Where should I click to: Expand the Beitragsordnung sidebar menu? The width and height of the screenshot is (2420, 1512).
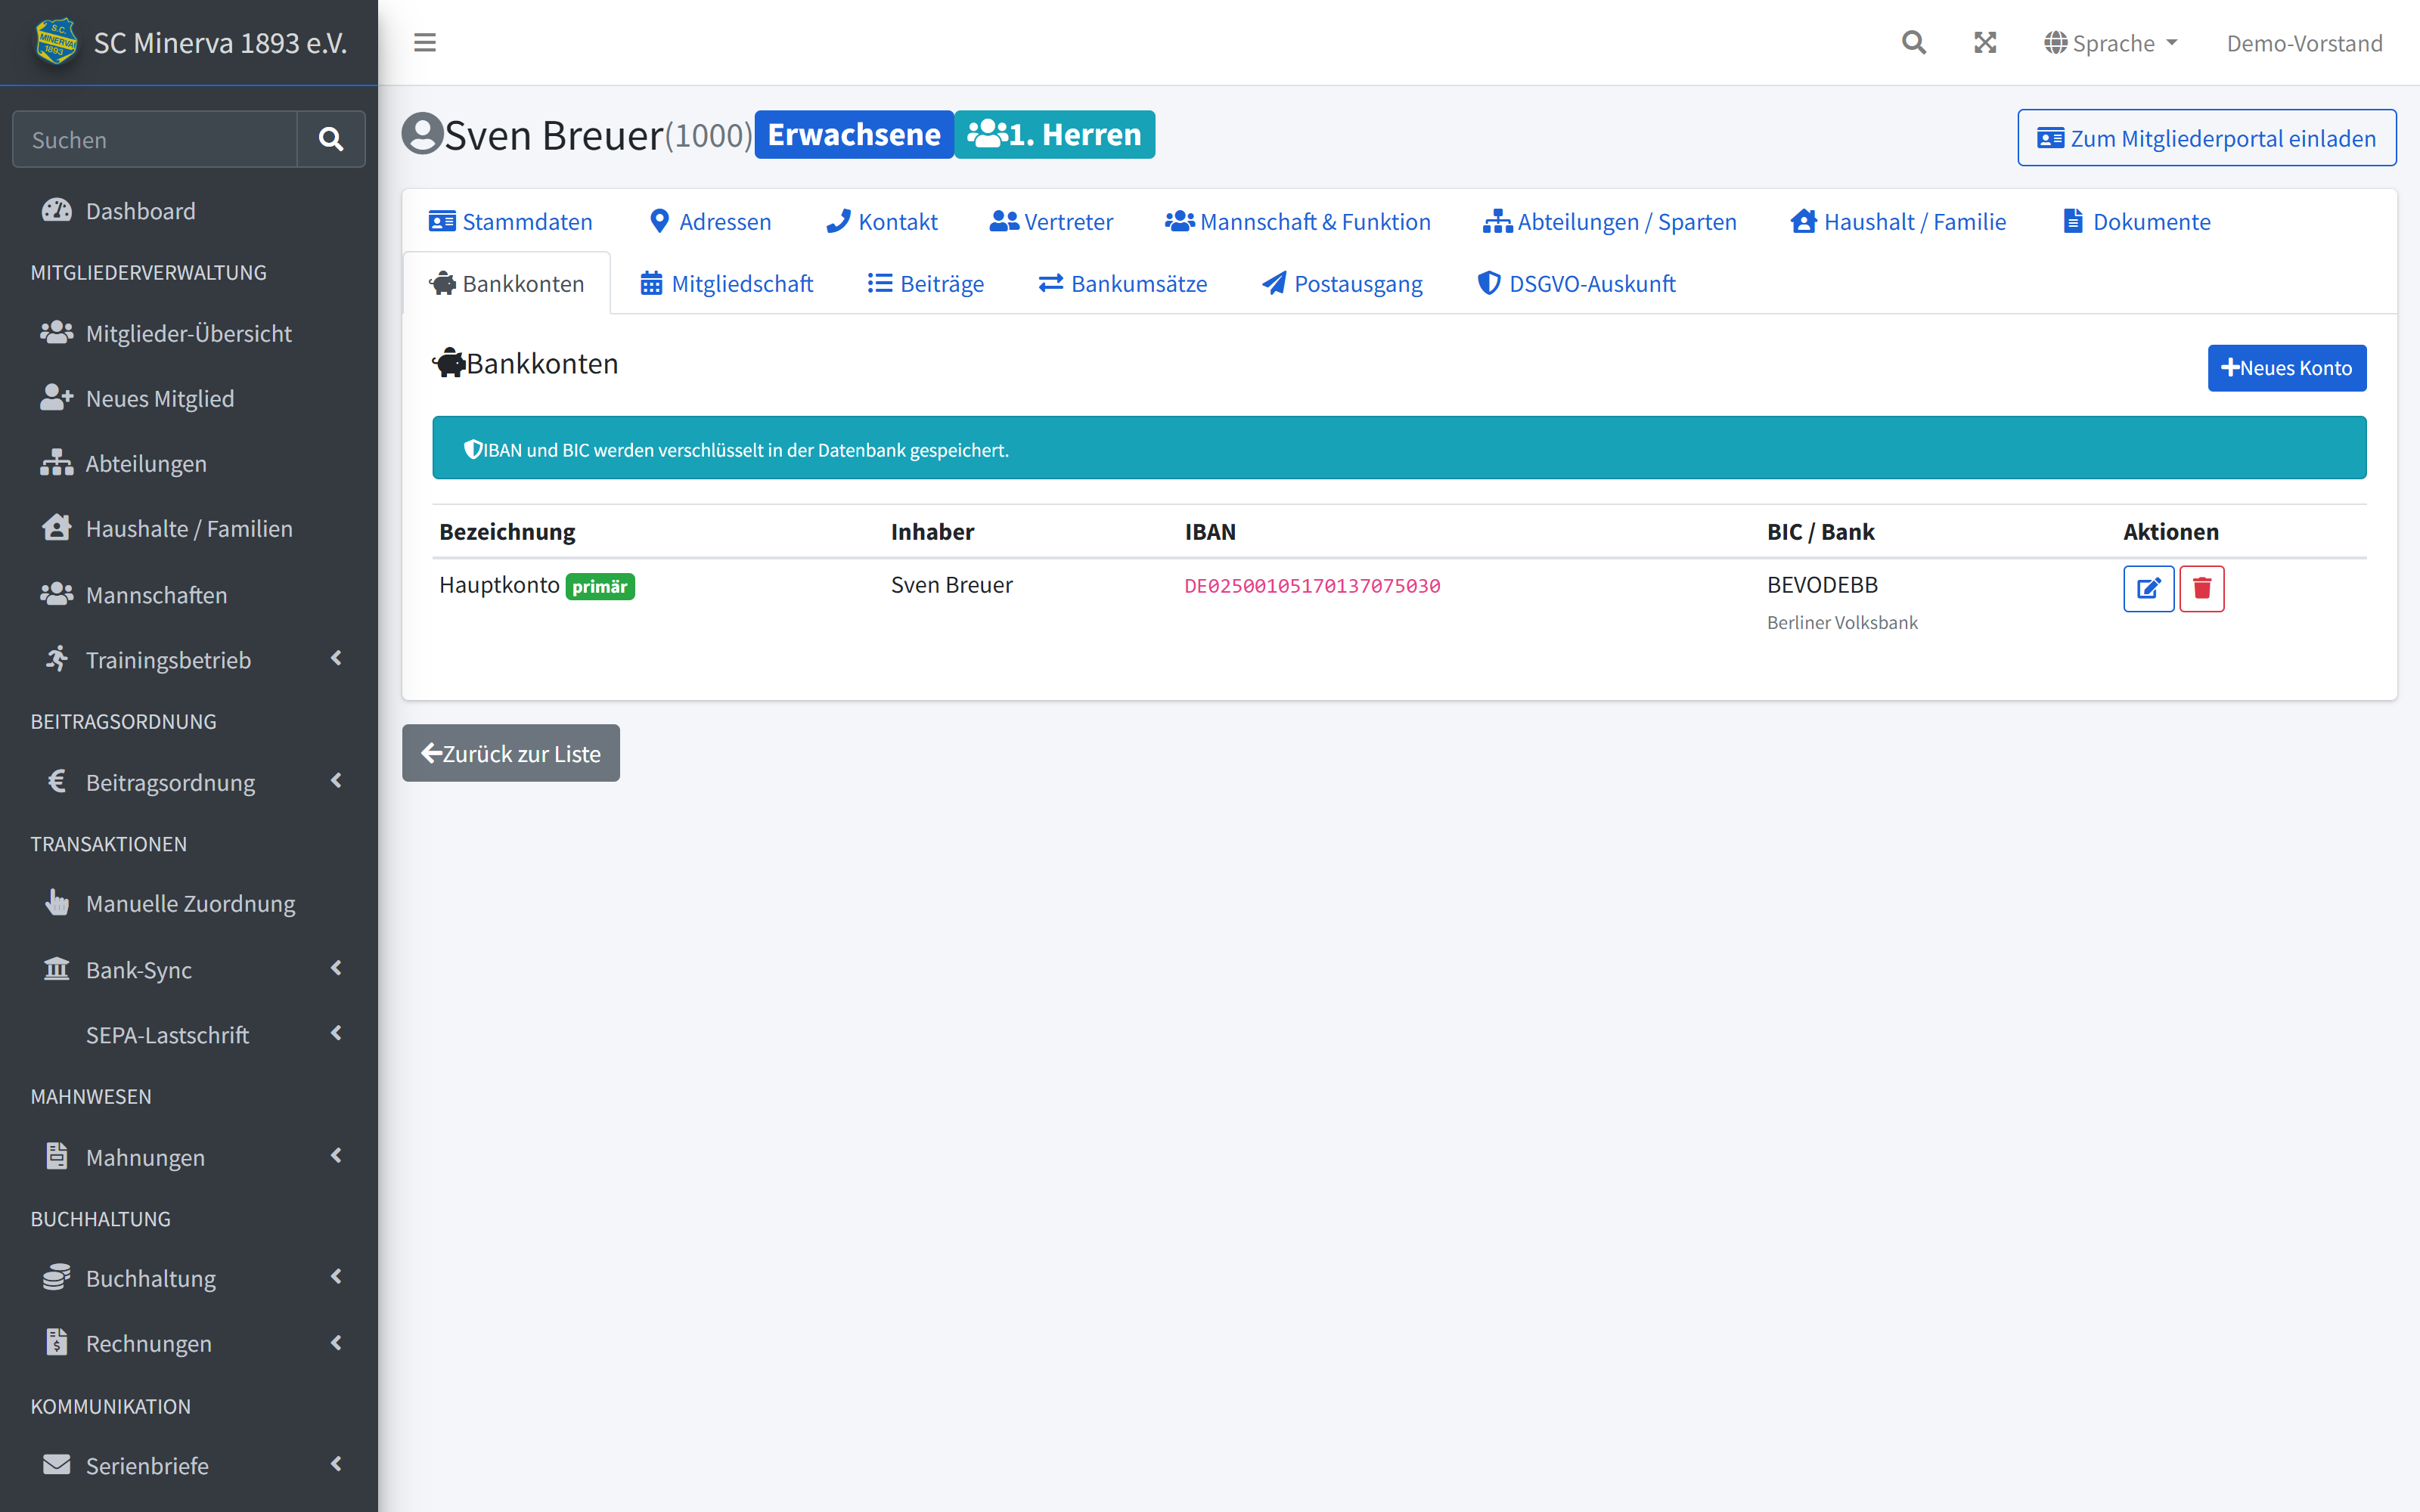click(x=189, y=782)
